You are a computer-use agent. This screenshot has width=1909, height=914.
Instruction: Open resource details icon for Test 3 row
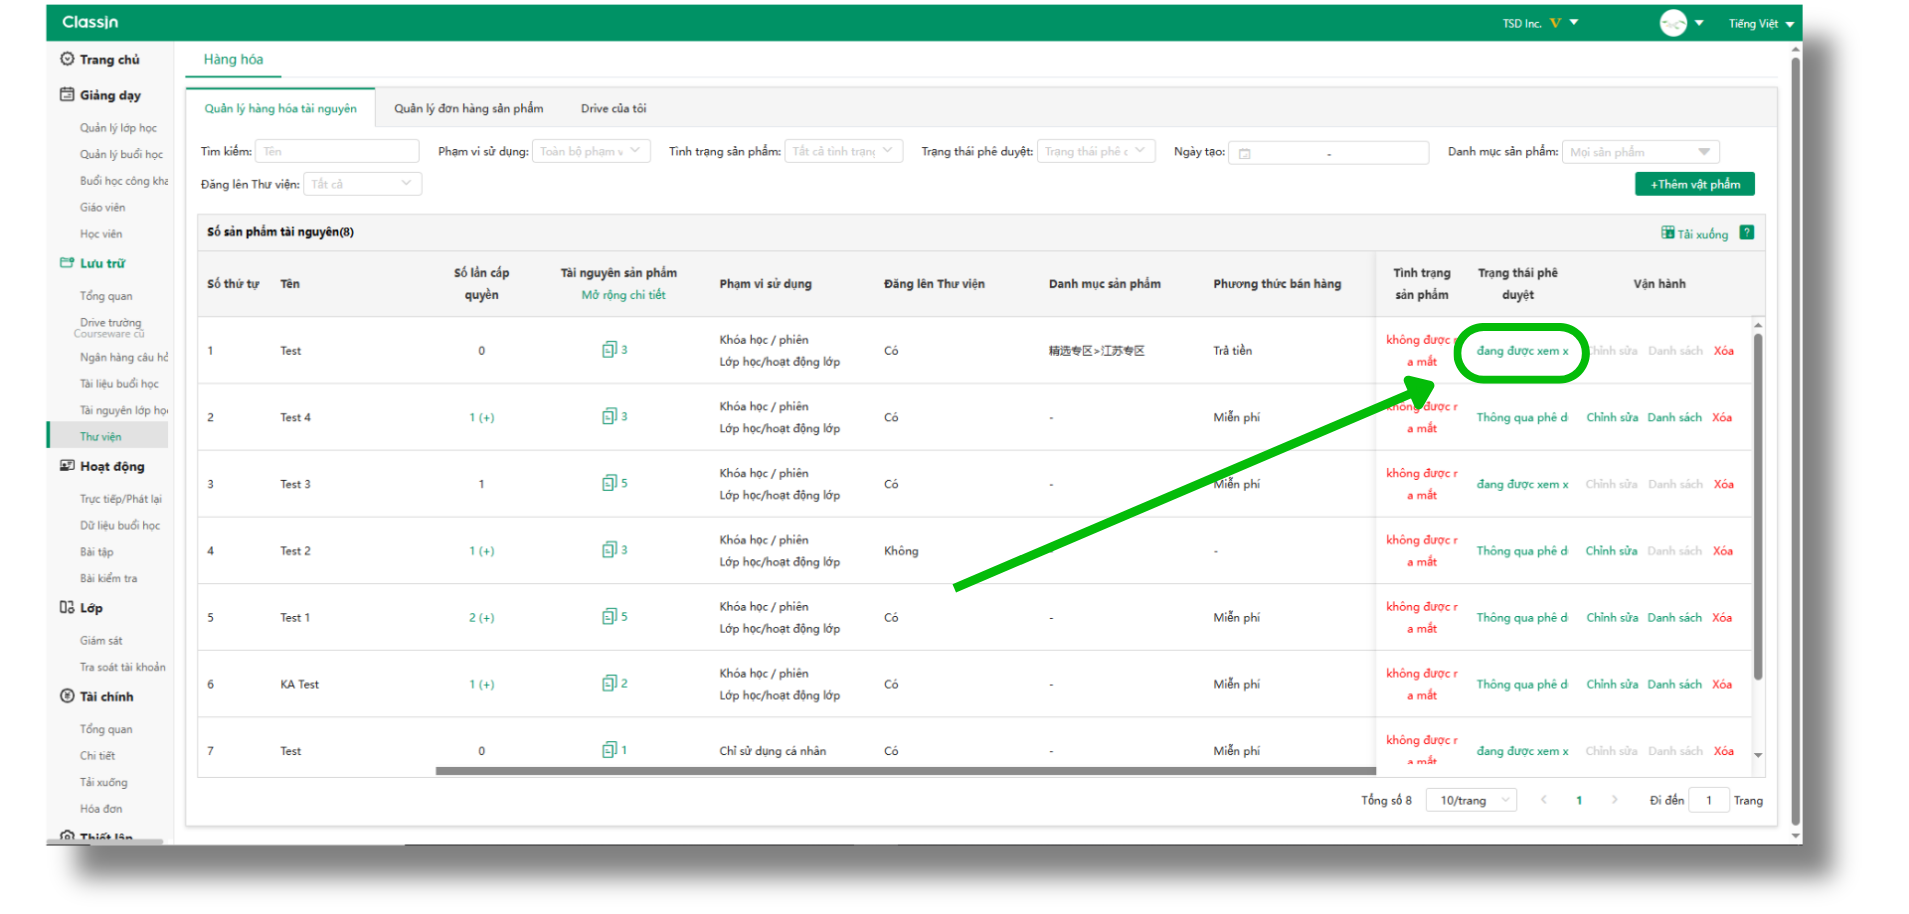coord(608,484)
